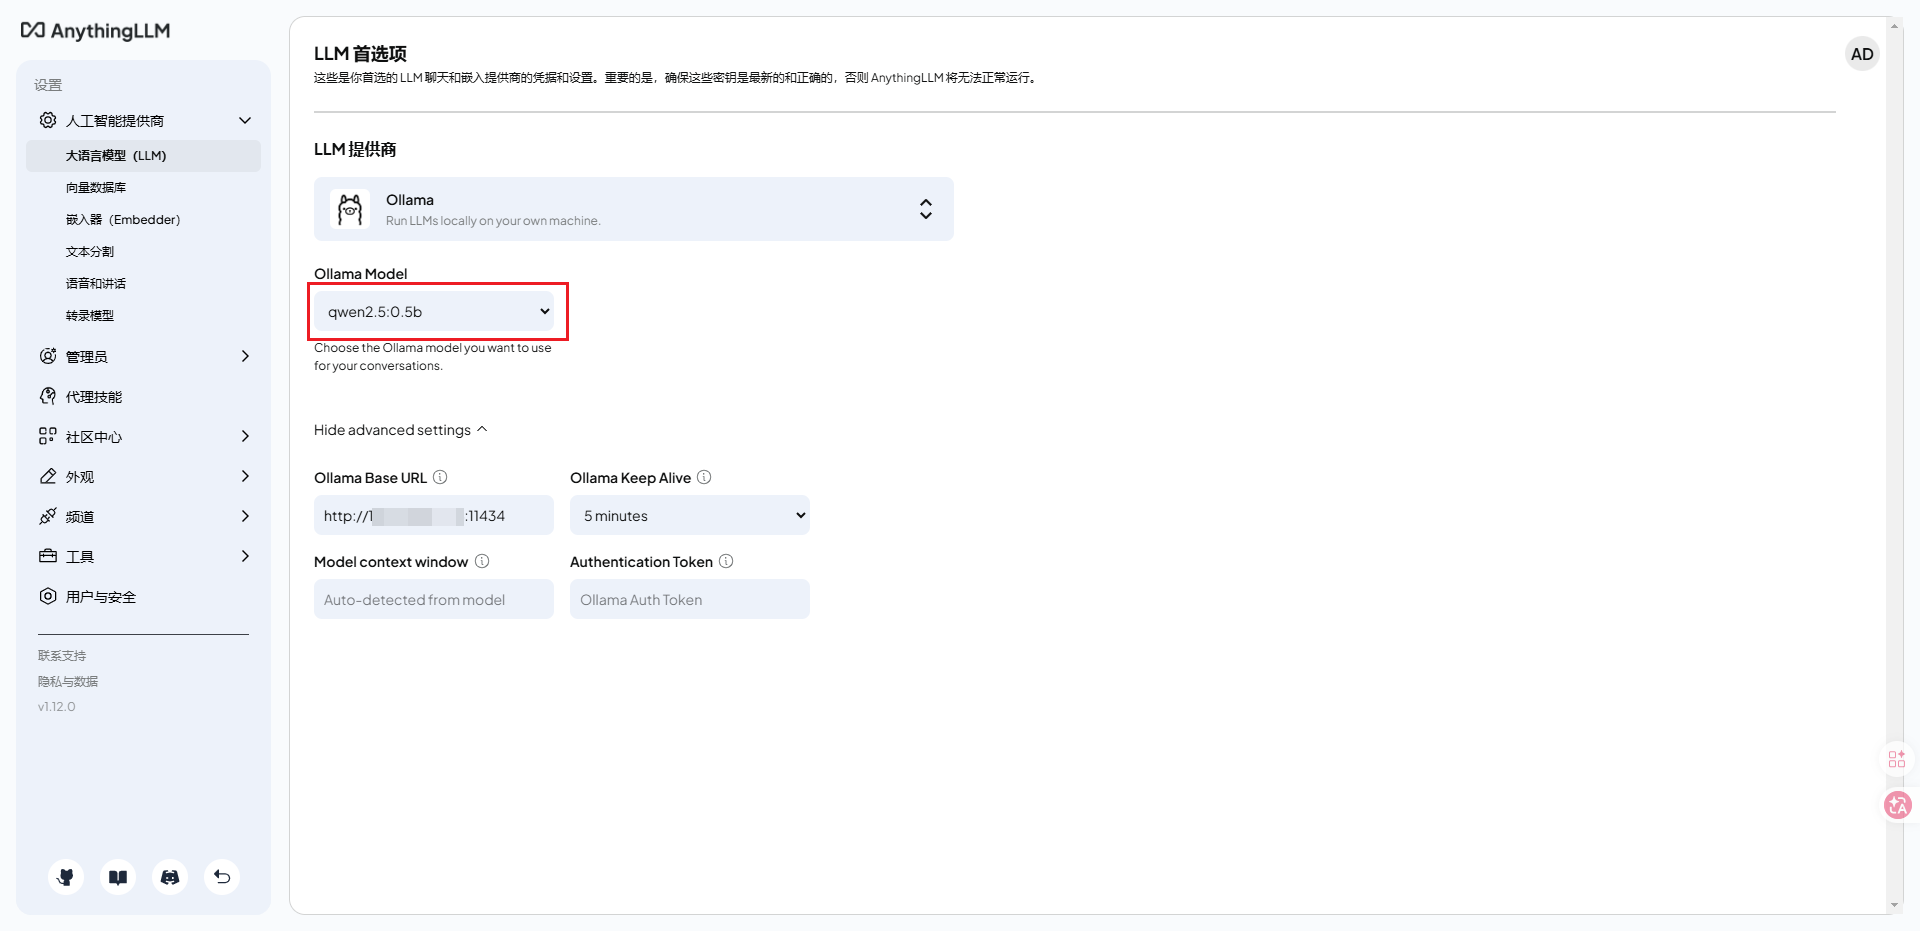Click the AnythingLLM logo
This screenshot has height=931, width=1920.
[95, 31]
